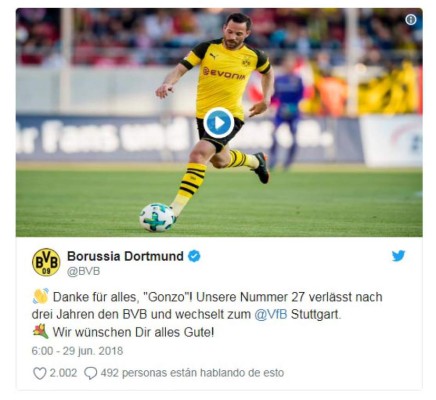Screen dimensions: 436x400
Task: Click the @BVB handle
Action: tap(83, 271)
